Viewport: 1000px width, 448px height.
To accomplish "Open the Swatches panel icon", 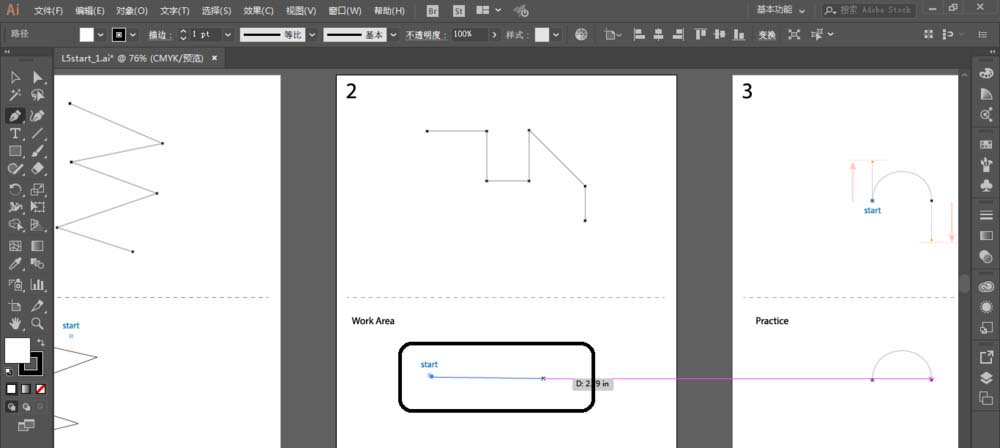I will point(986,145).
